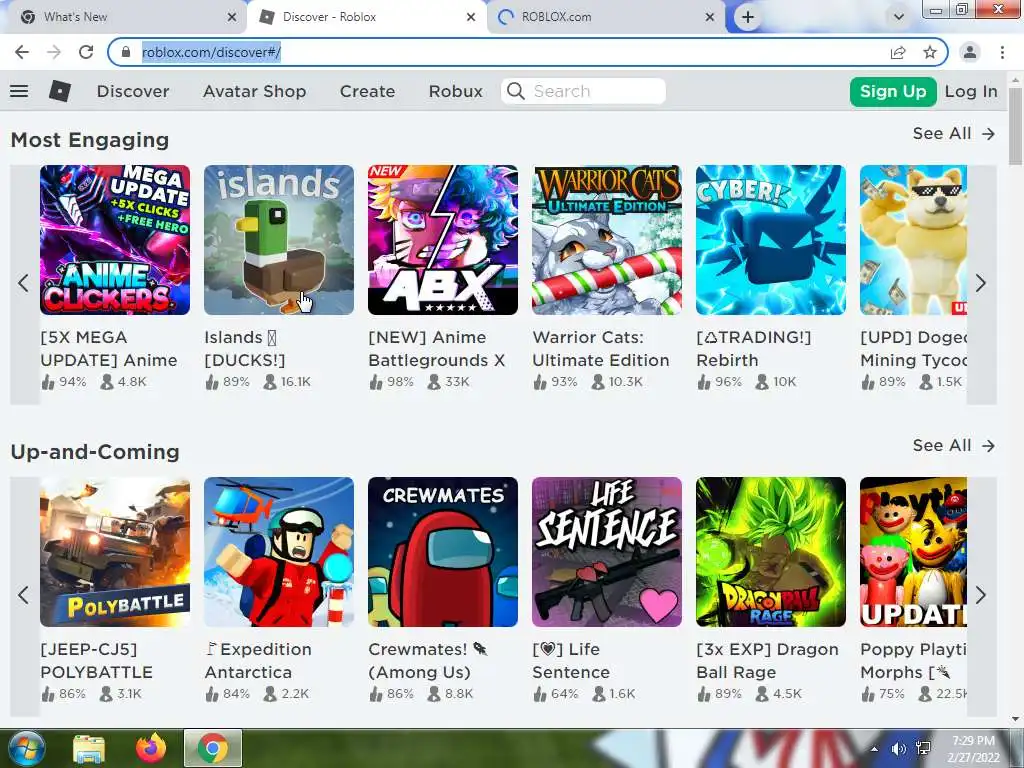
Task: Show next Up-and-Coming games arrow
Action: click(x=981, y=595)
